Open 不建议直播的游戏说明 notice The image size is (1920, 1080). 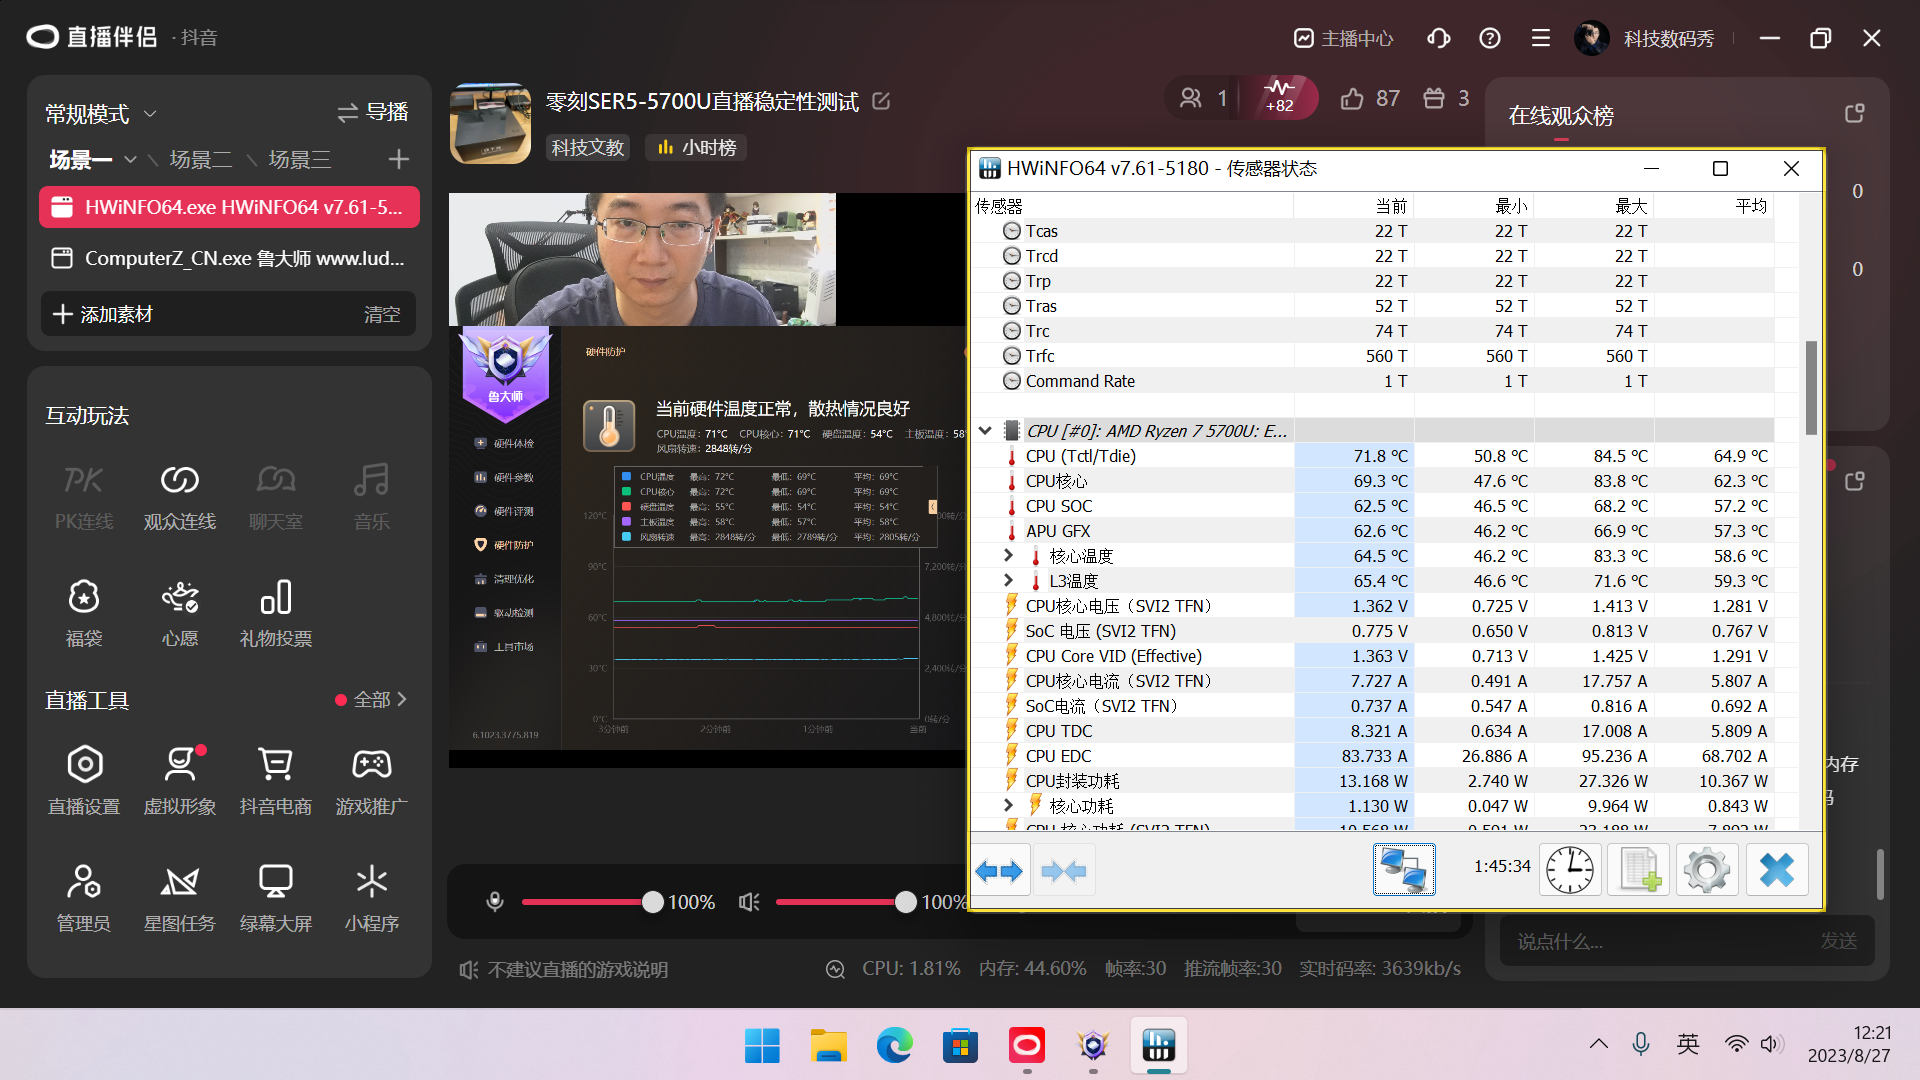[x=564, y=969]
